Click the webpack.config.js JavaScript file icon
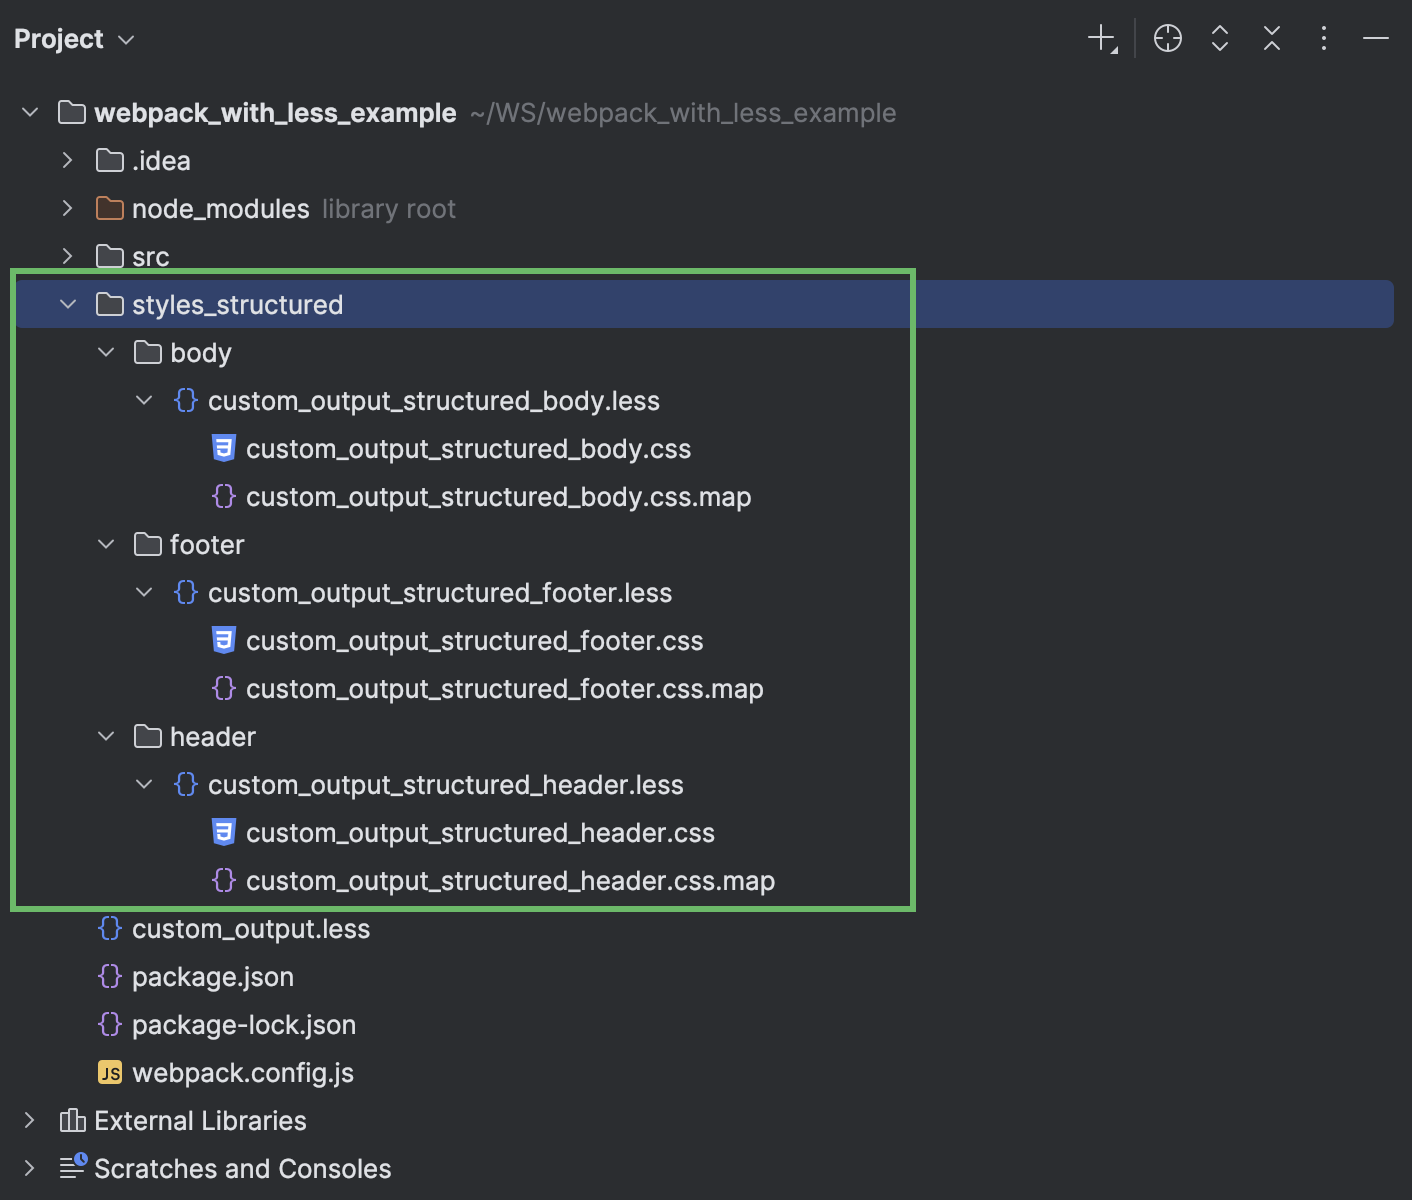This screenshot has width=1412, height=1200. pyautogui.click(x=110, y=1072)
